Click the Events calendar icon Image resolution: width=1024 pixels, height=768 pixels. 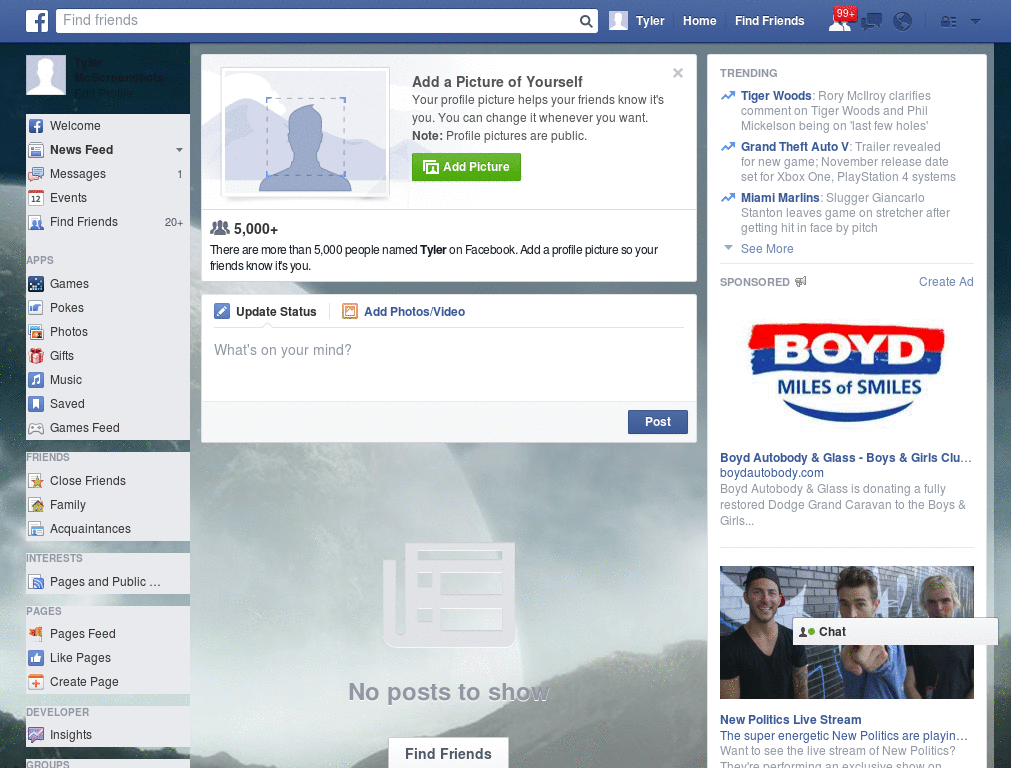click(36, 198)
